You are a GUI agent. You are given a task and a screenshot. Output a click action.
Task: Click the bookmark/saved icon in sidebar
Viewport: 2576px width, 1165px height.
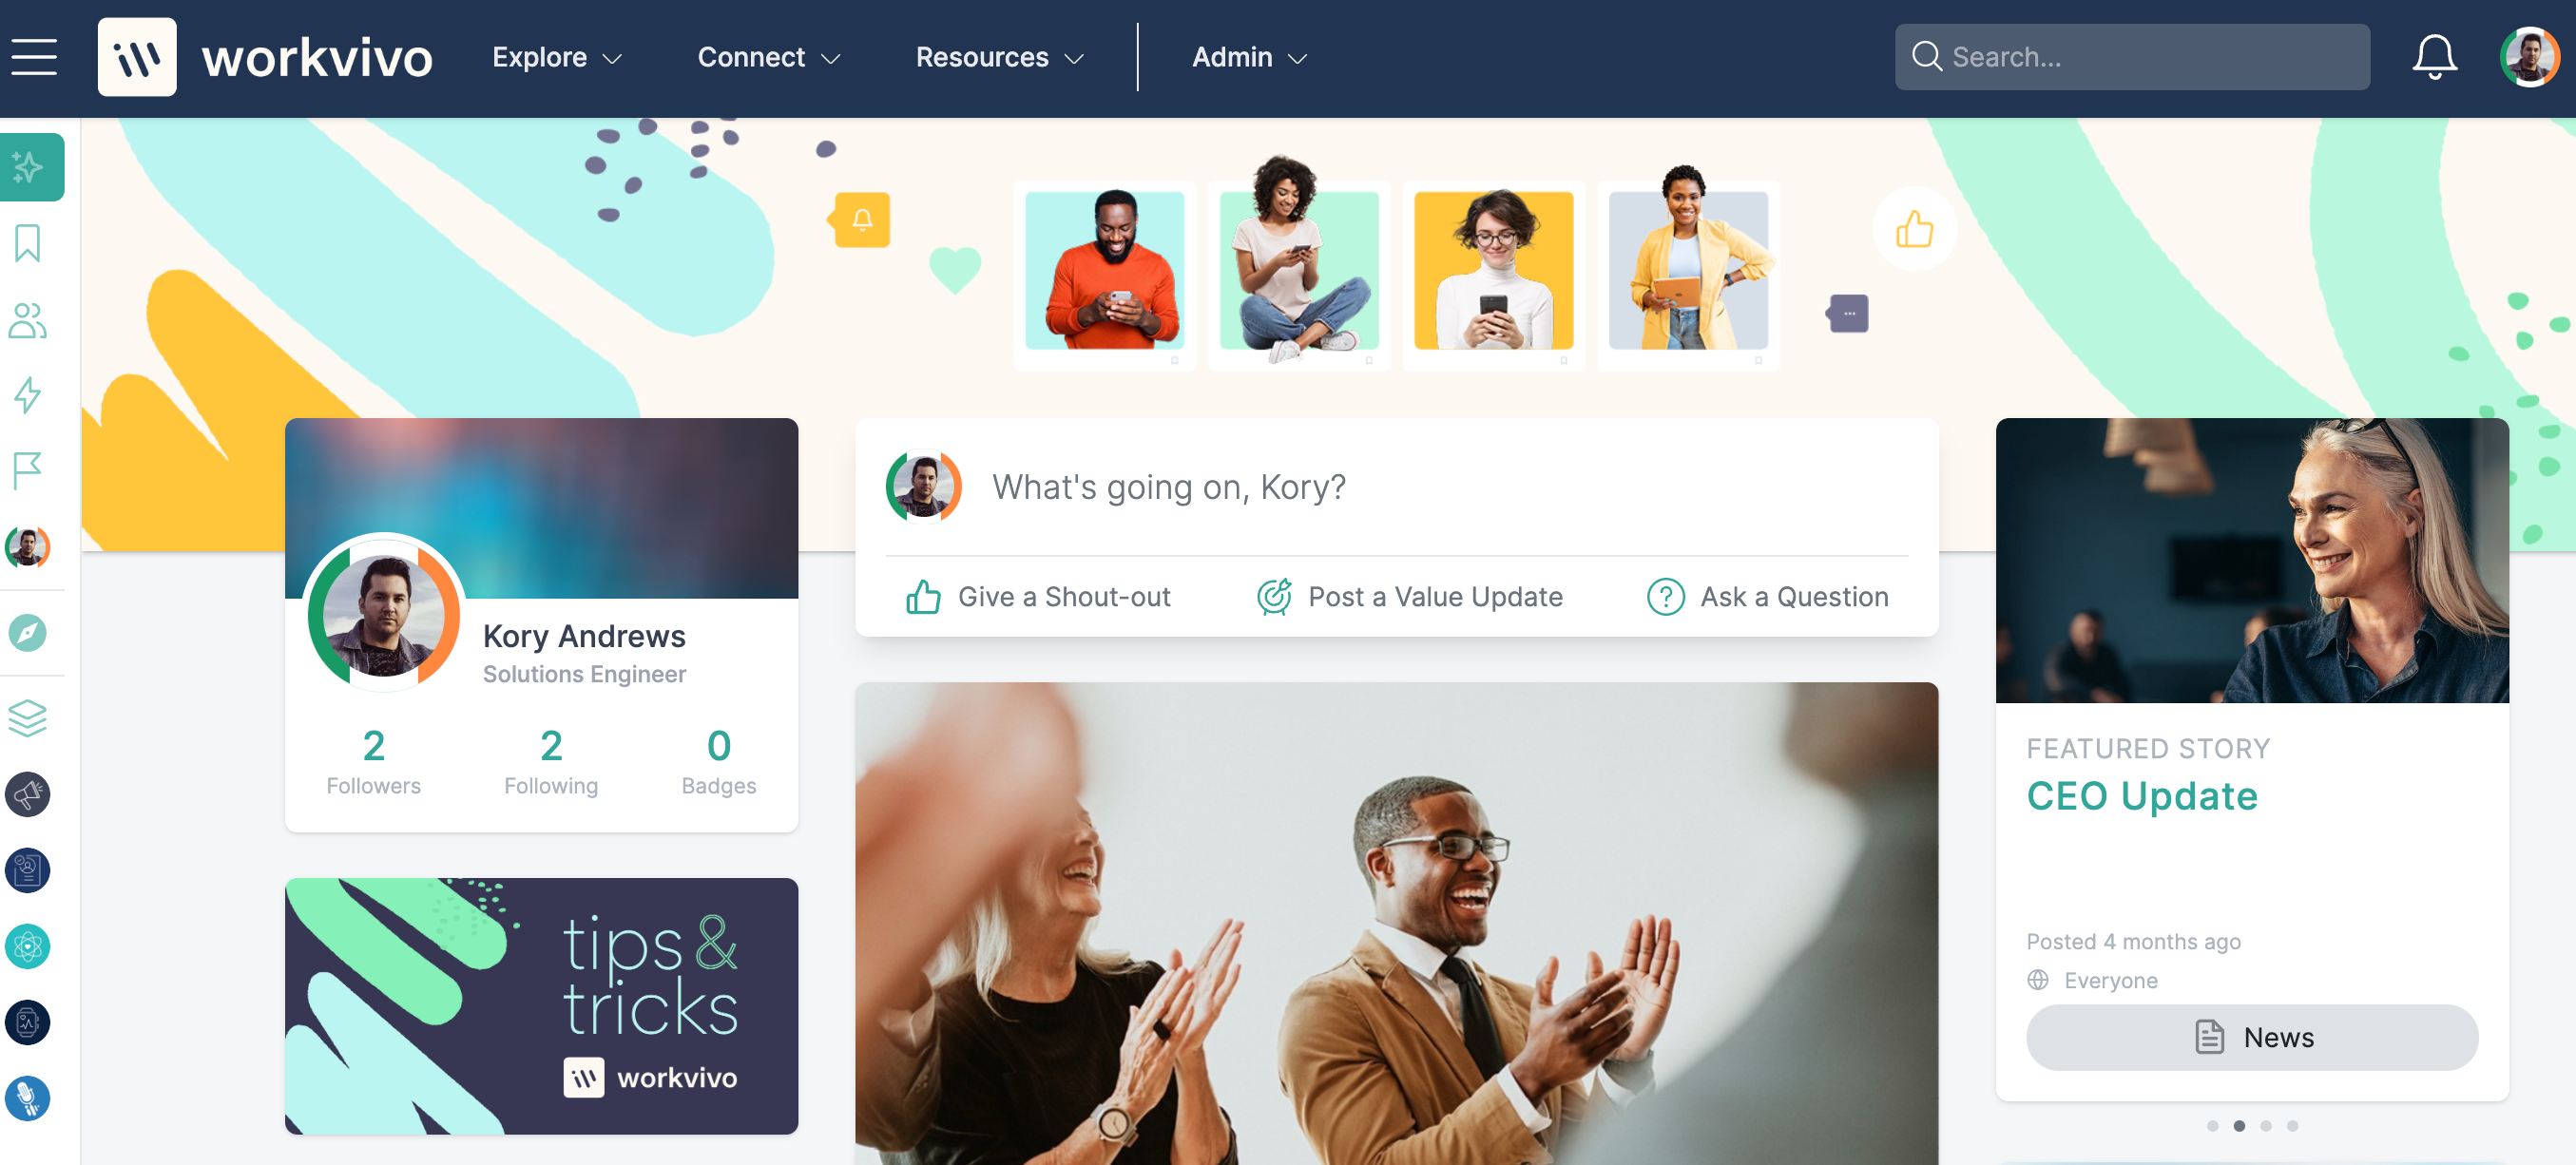pyautogui.click(x=31, y=245)
